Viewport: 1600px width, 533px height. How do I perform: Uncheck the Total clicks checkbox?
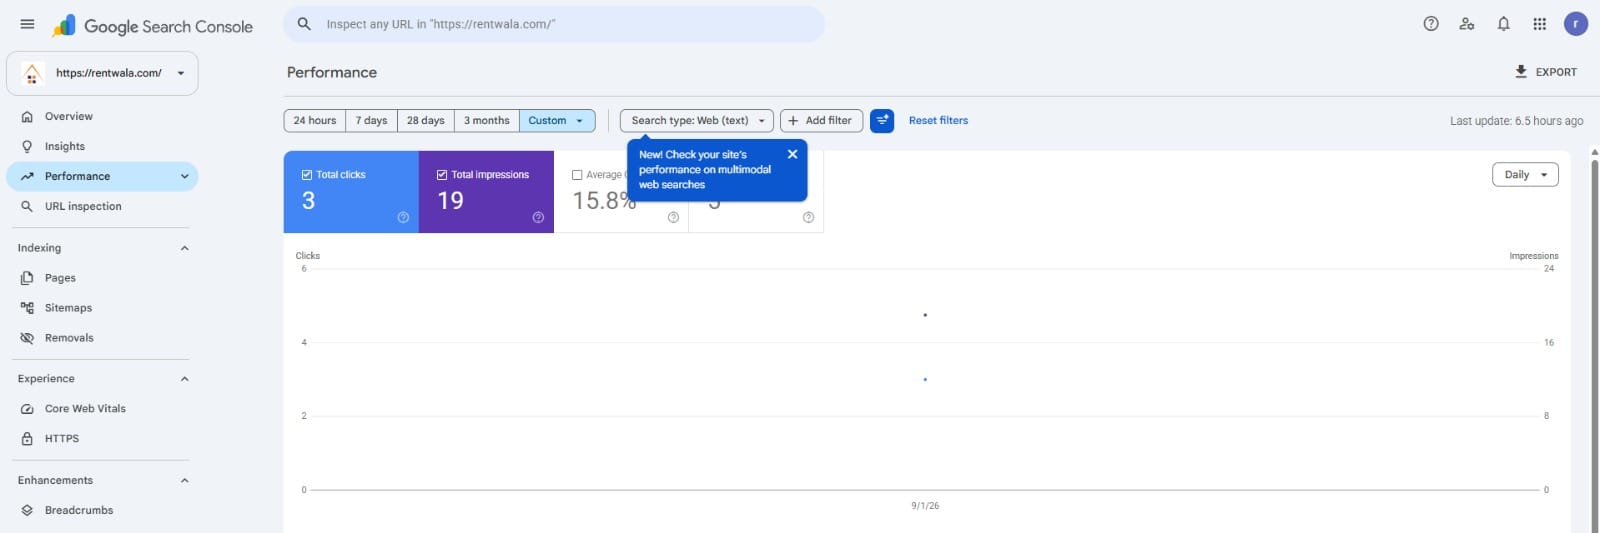(307, 175)
